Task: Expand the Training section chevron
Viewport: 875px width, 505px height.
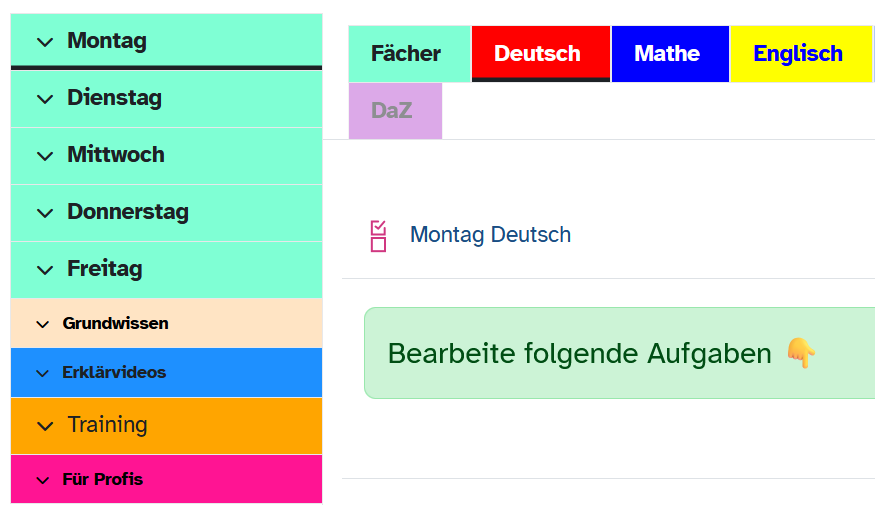Action: point(44,426)
